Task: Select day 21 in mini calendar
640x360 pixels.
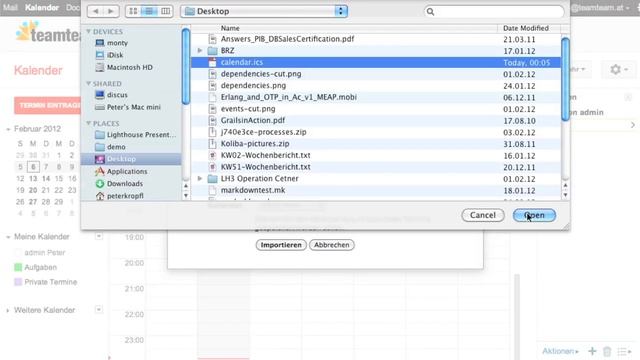Action: point(46,190)
